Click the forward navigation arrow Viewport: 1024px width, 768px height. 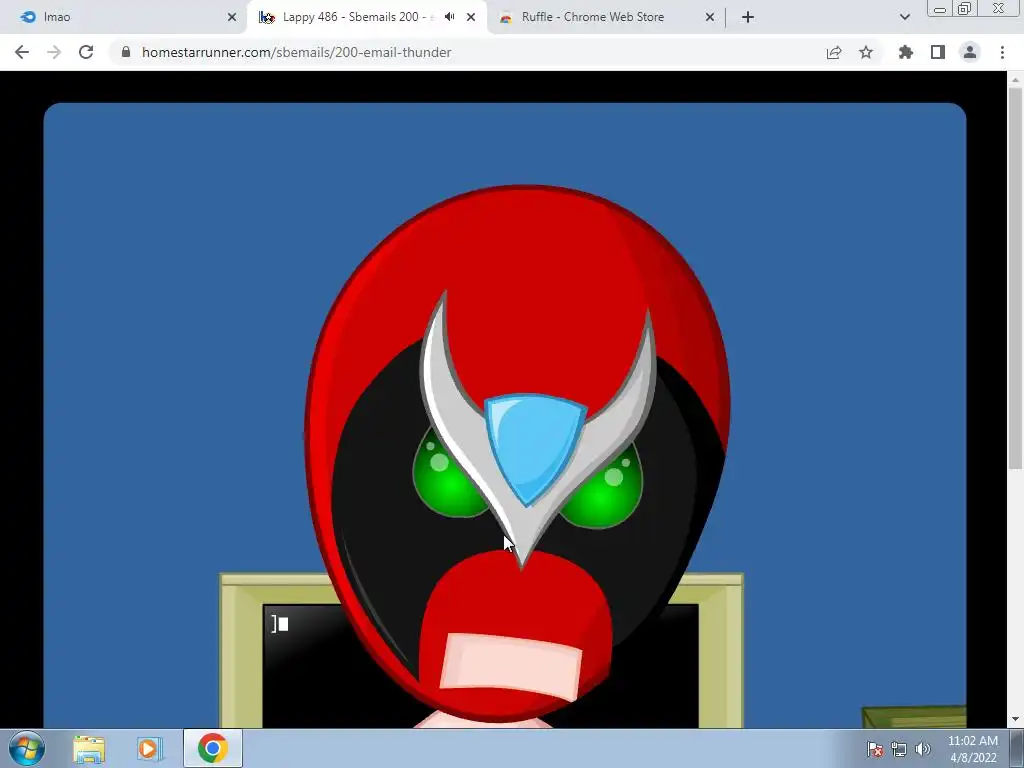point(54,52)
